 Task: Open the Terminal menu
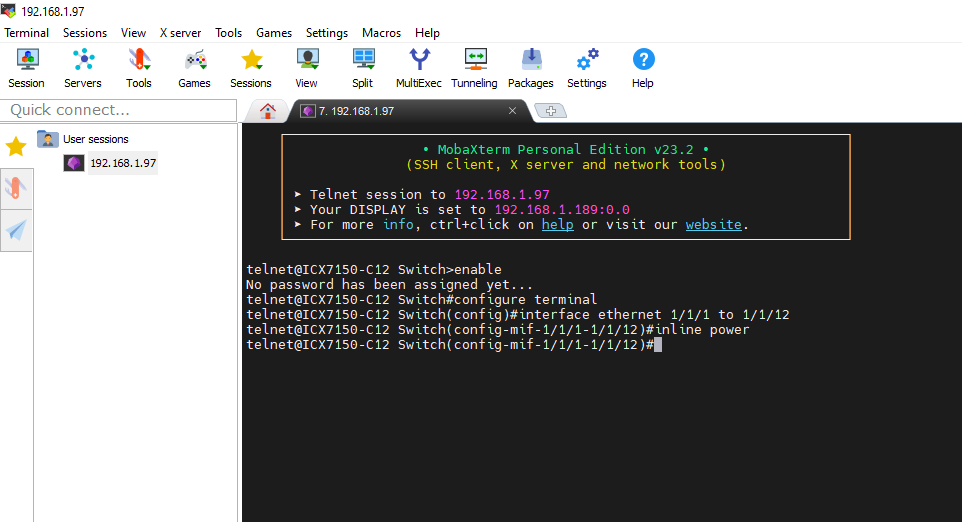[x=27, y=33]
